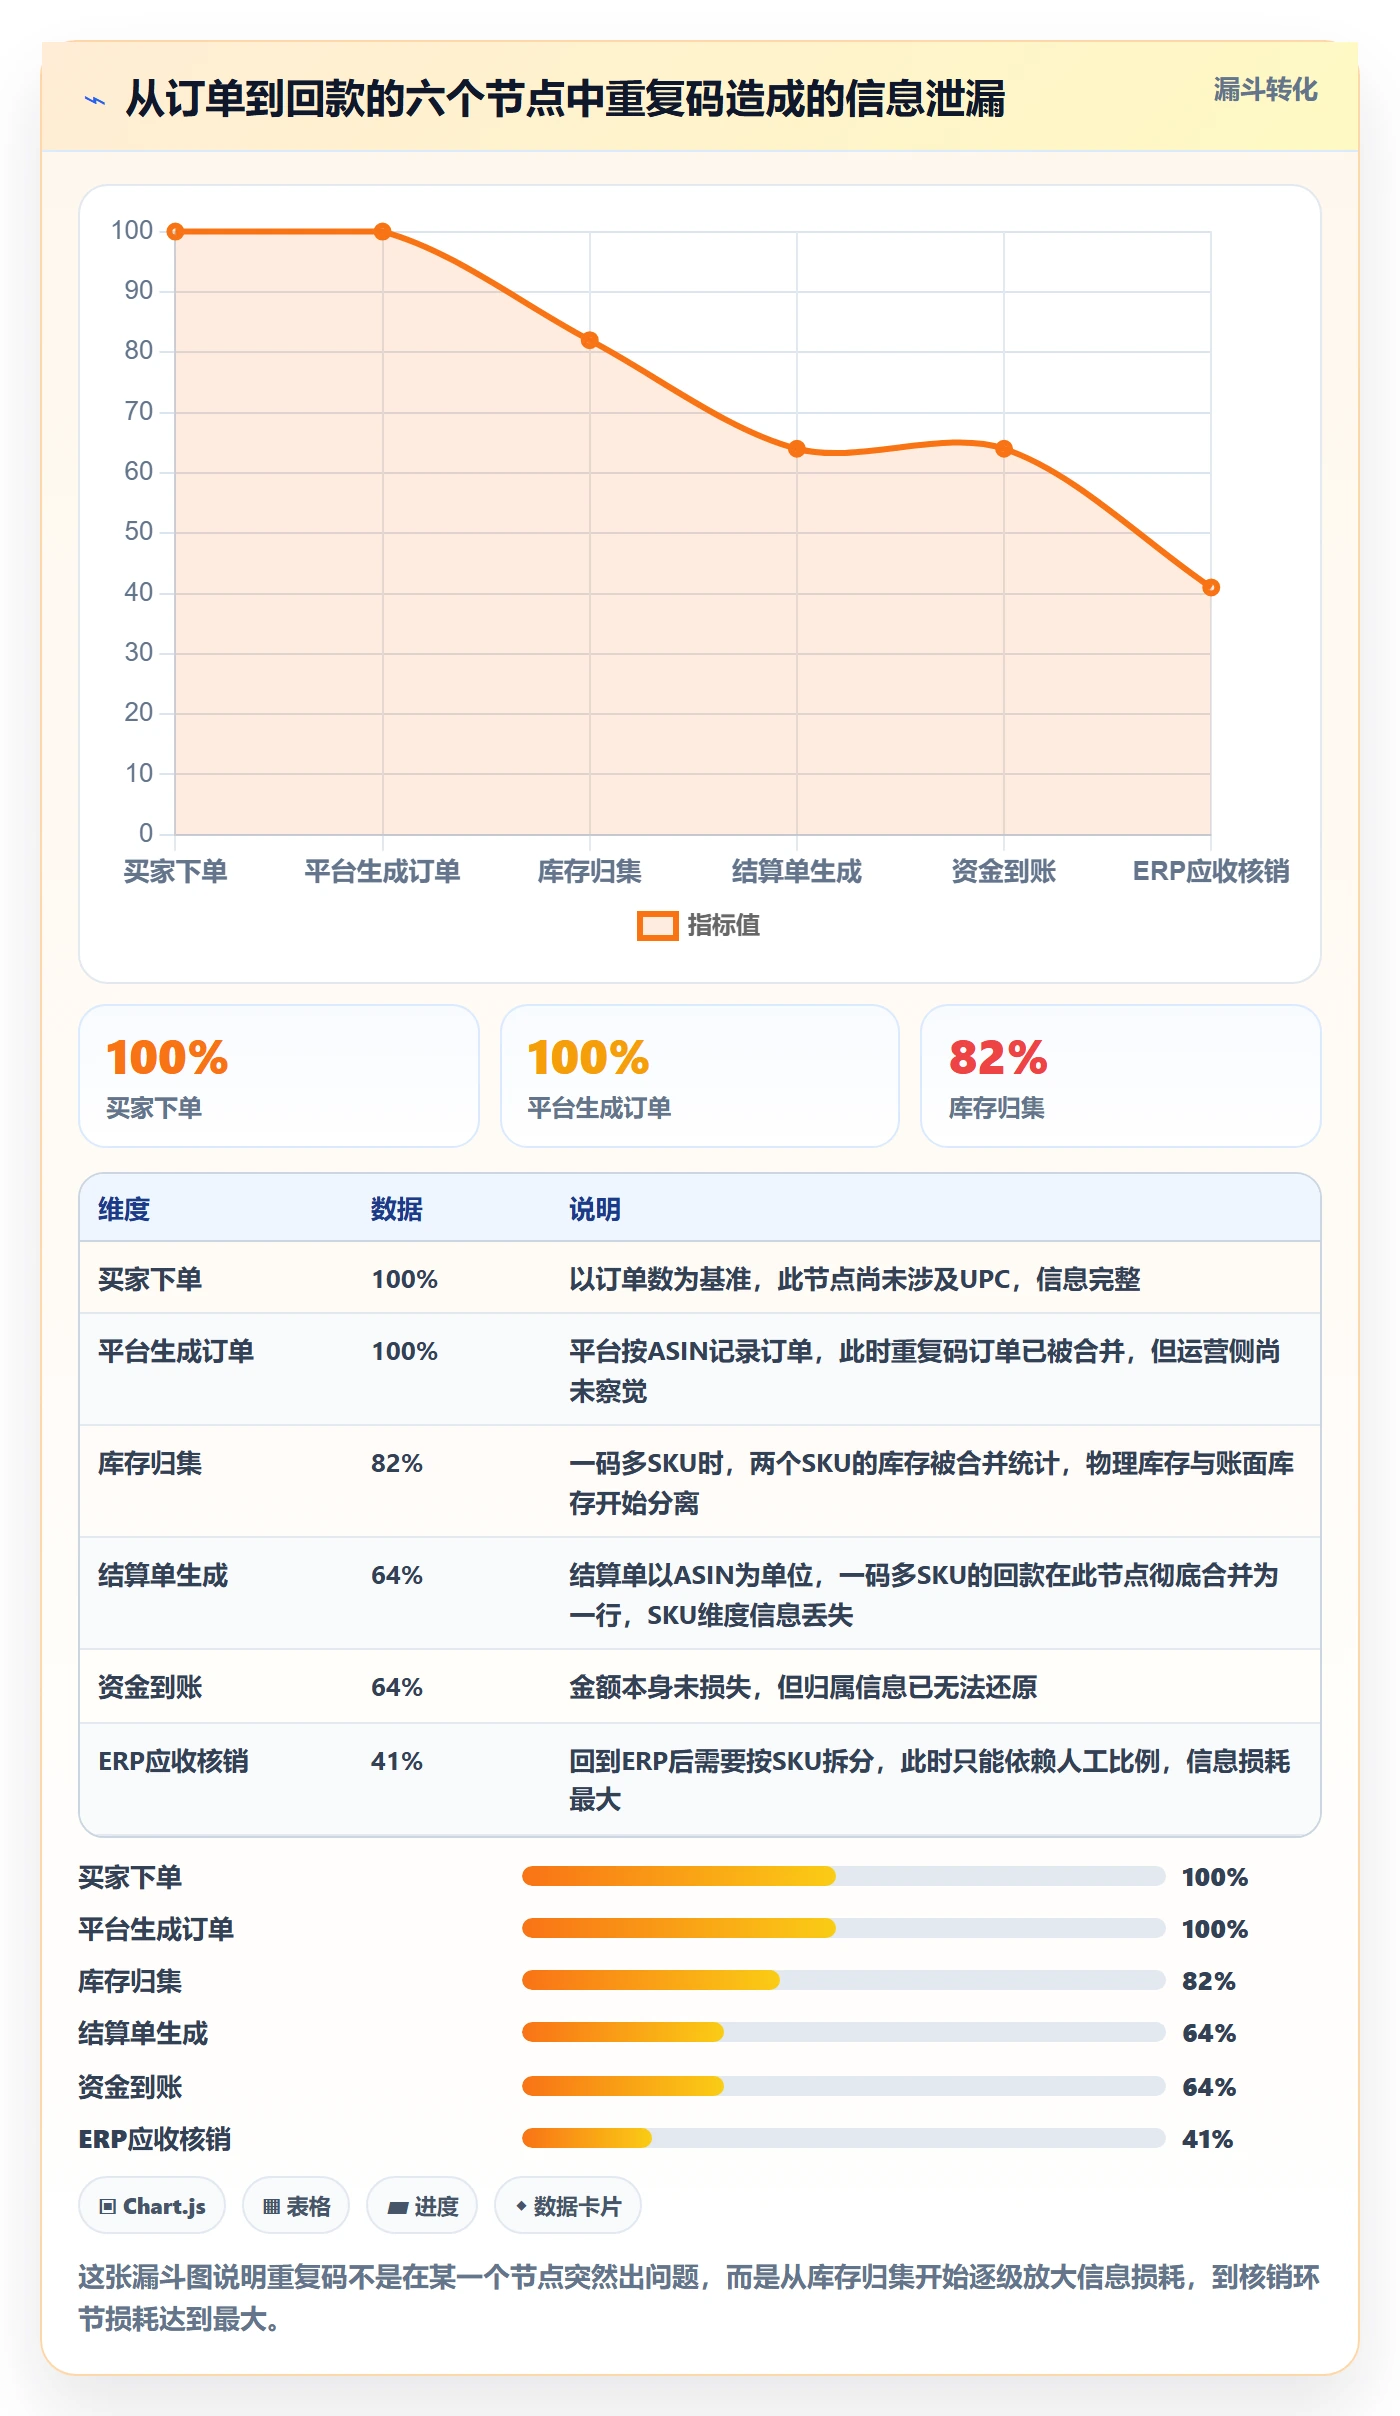Viewport: 1400px width, 2416px height.
Task: Click the 资金到账 progress bar
Action: tap(843, 2086)
